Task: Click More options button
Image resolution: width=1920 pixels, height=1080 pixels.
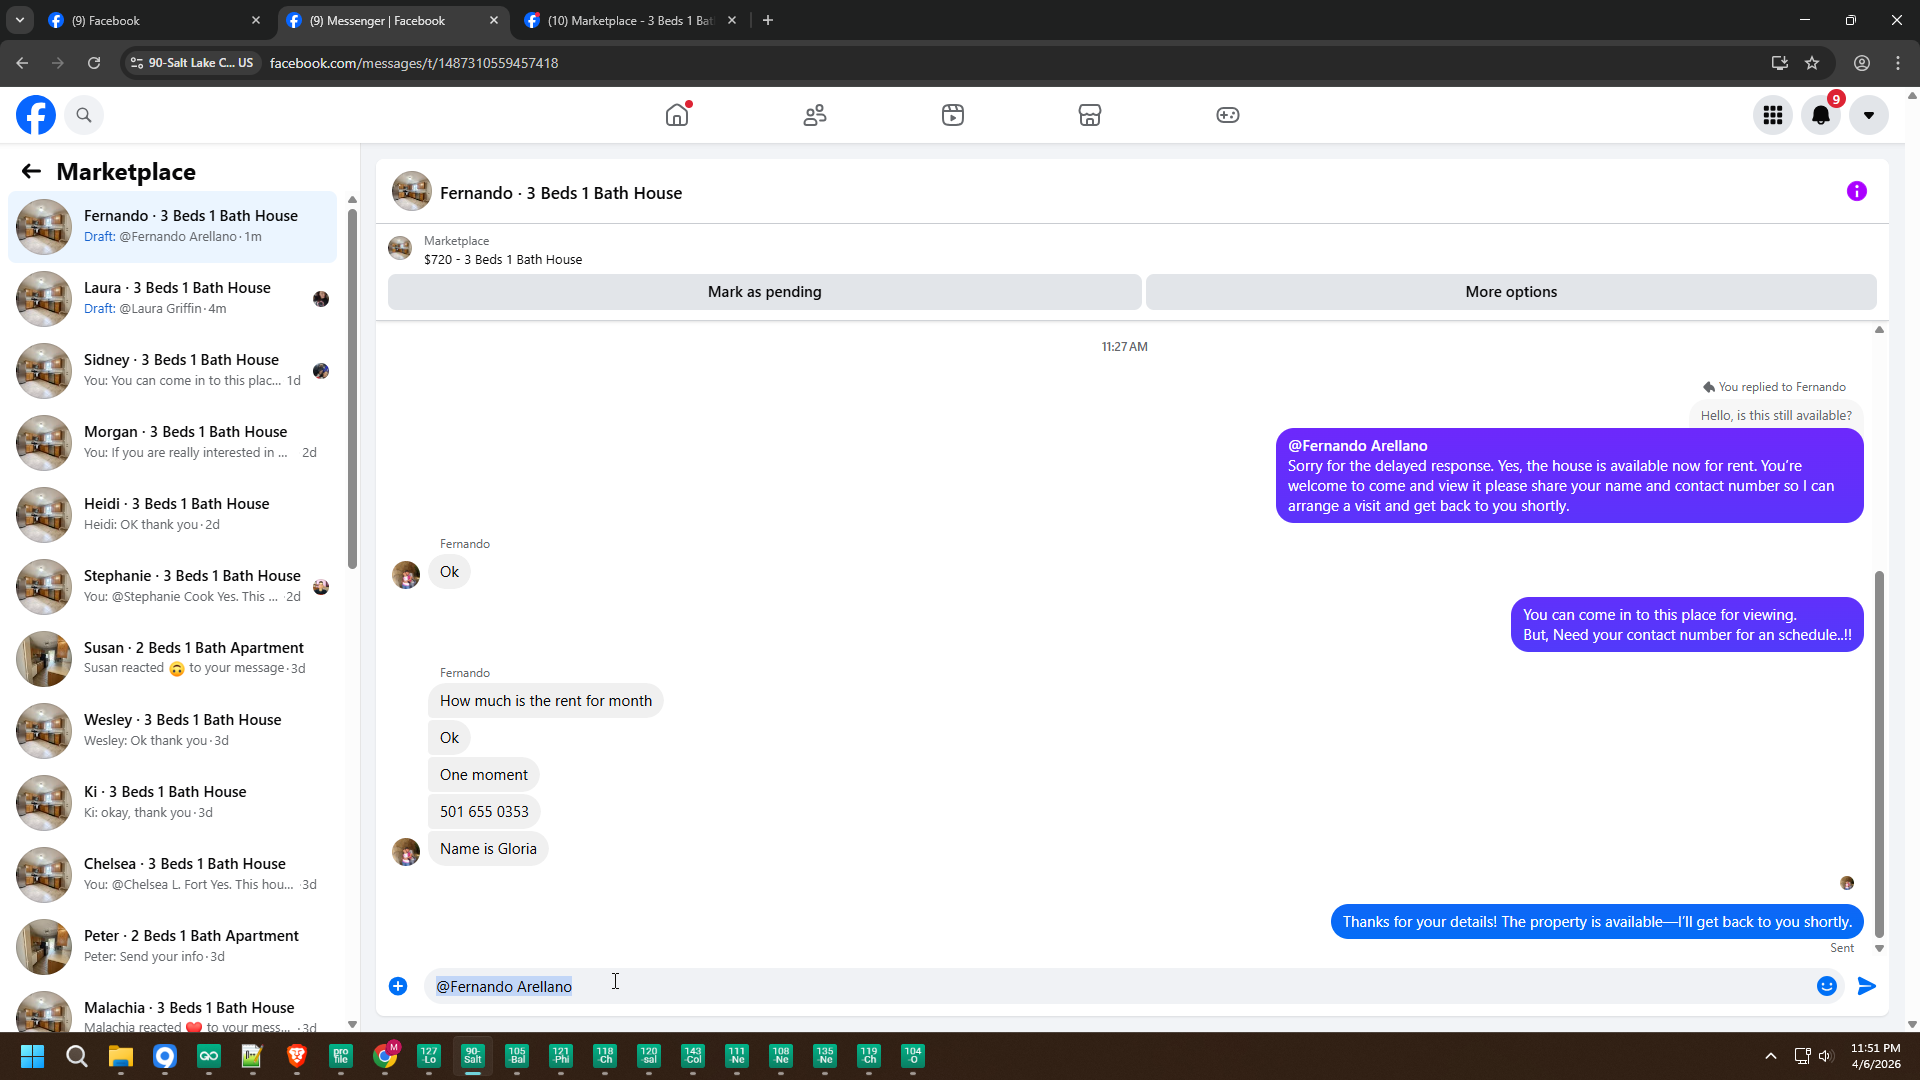Action: tap(1511, 292)
